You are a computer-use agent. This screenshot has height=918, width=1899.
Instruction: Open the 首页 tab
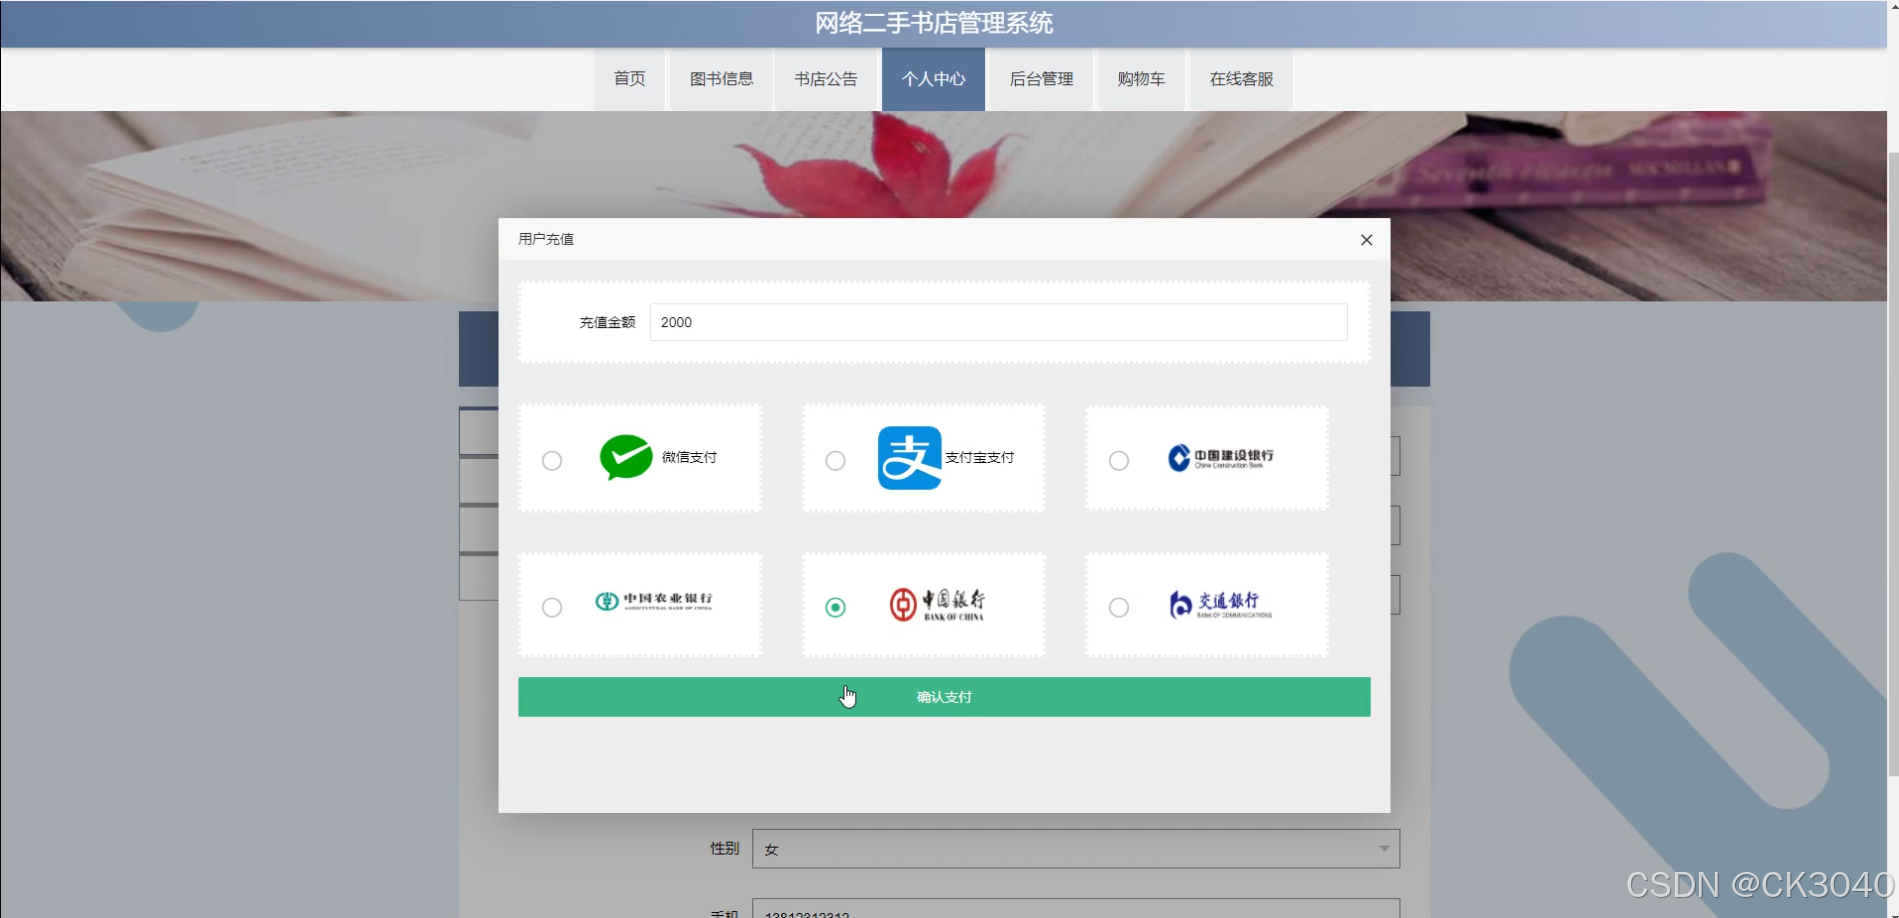coord(629,79)
